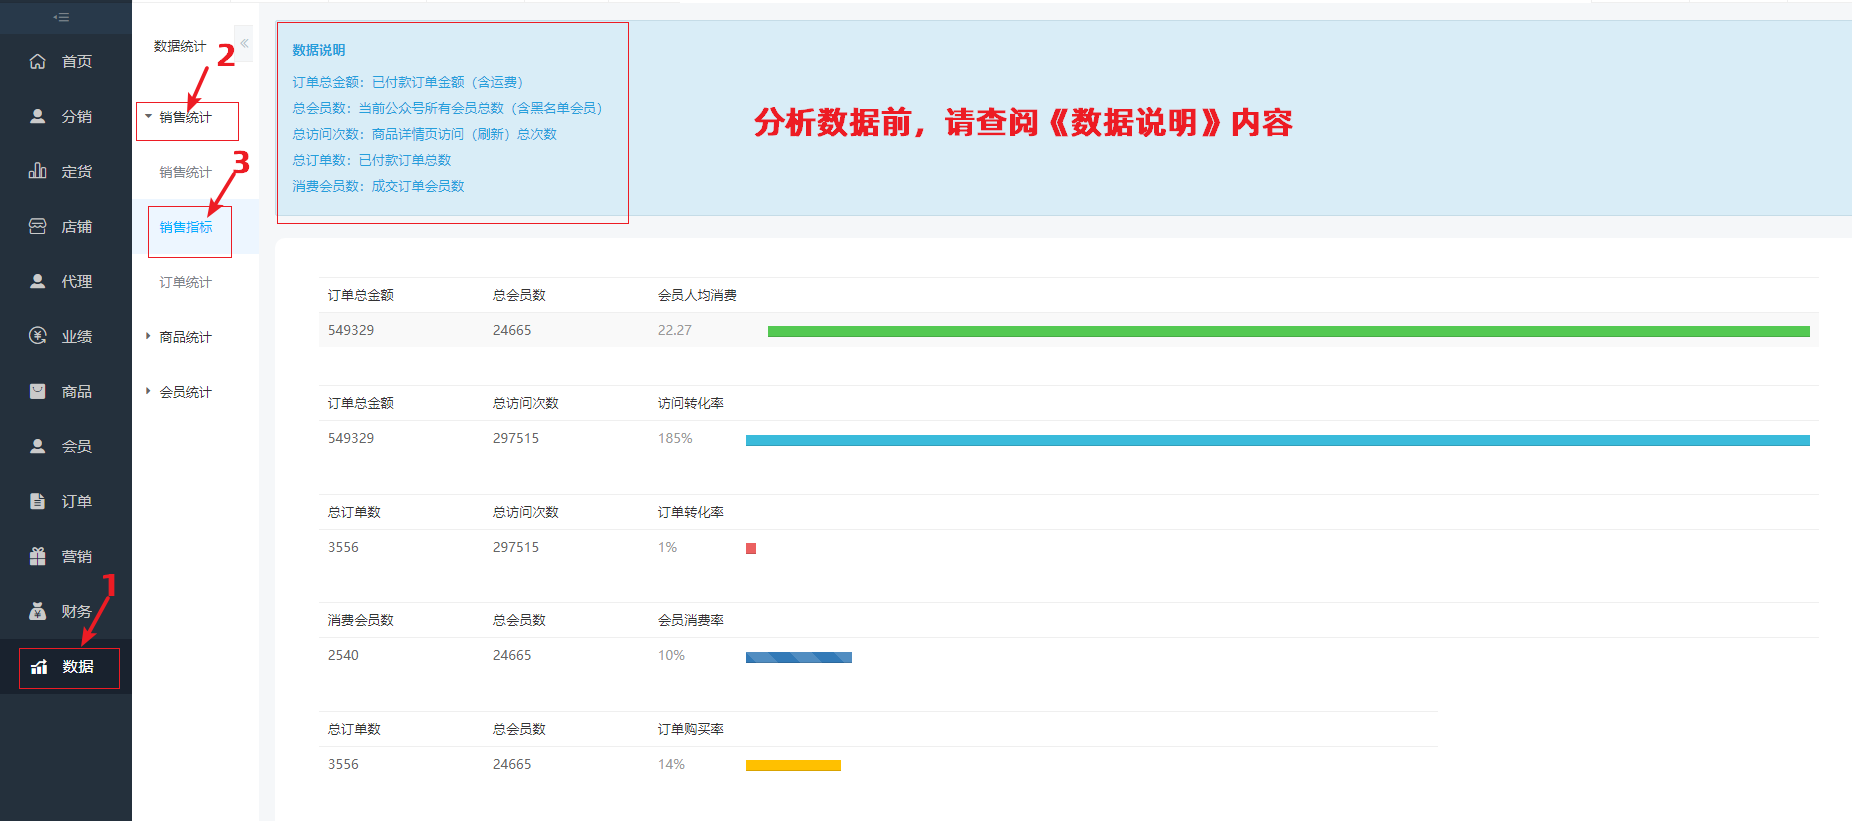This screenshot has height=821, width=1852.
Task: Click the yellow 订单购买率 progress bar
Action: tap(793, 766)
